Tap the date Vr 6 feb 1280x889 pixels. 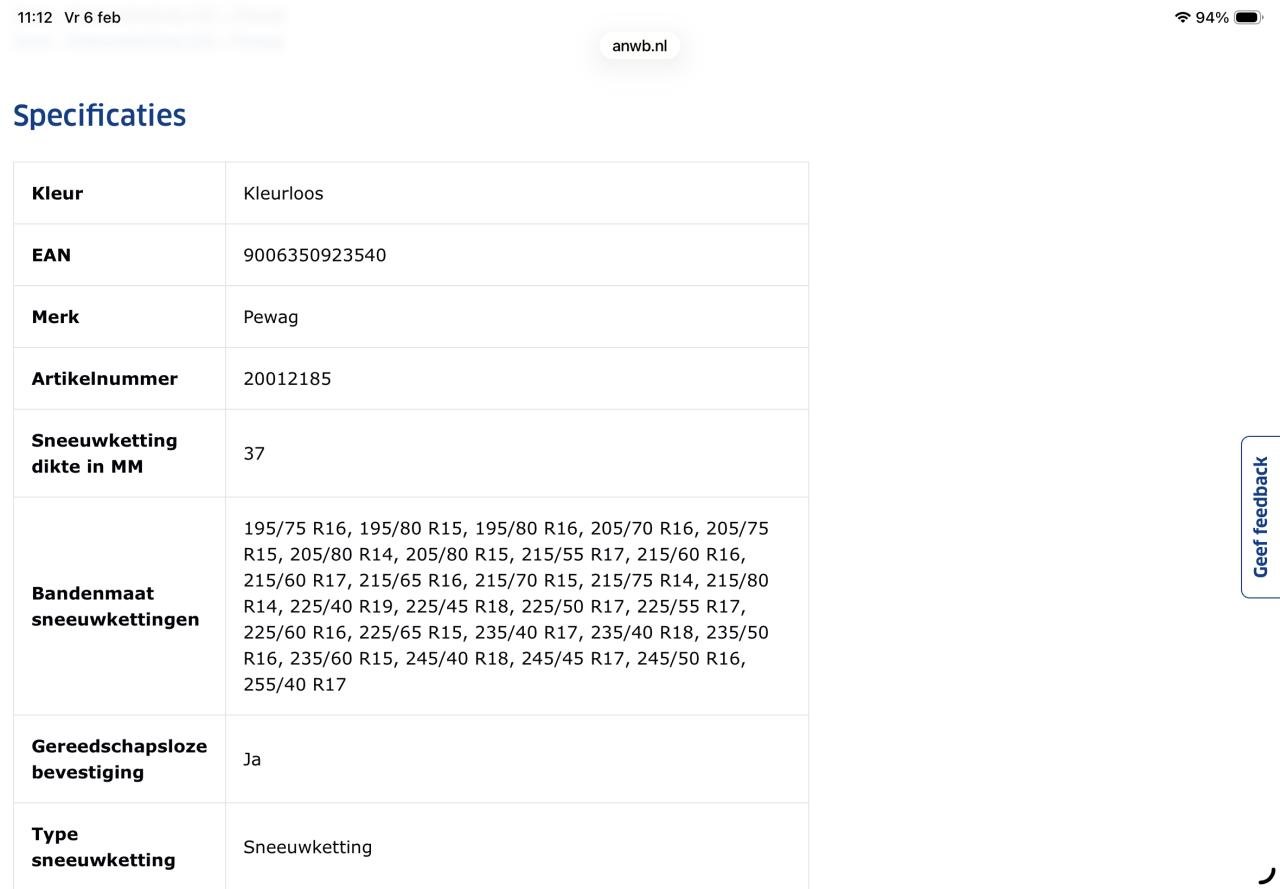92,18
